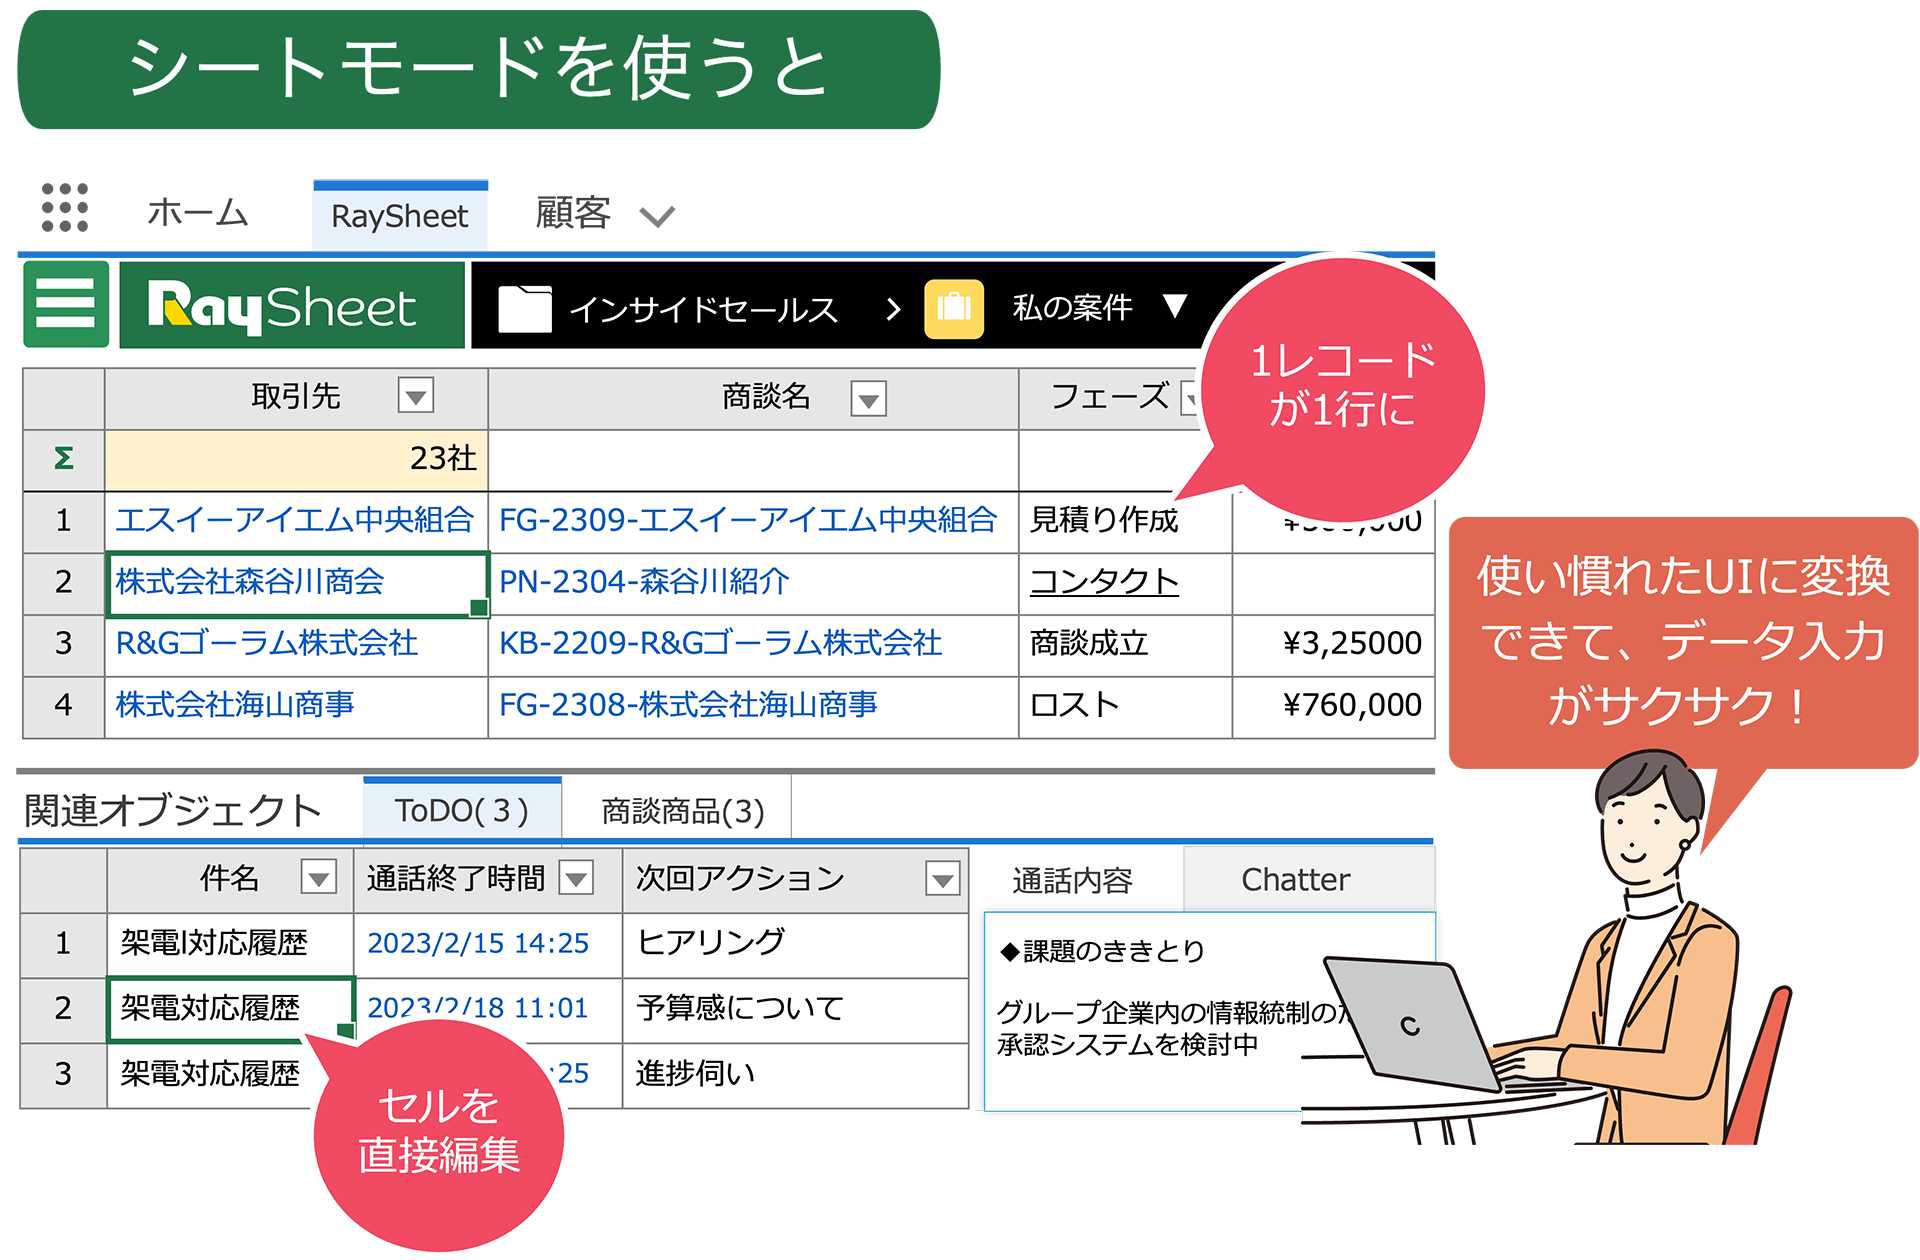
Task: Click the fill handle on 株式会社森谷川商会 cell
Action: coord(479,607)
